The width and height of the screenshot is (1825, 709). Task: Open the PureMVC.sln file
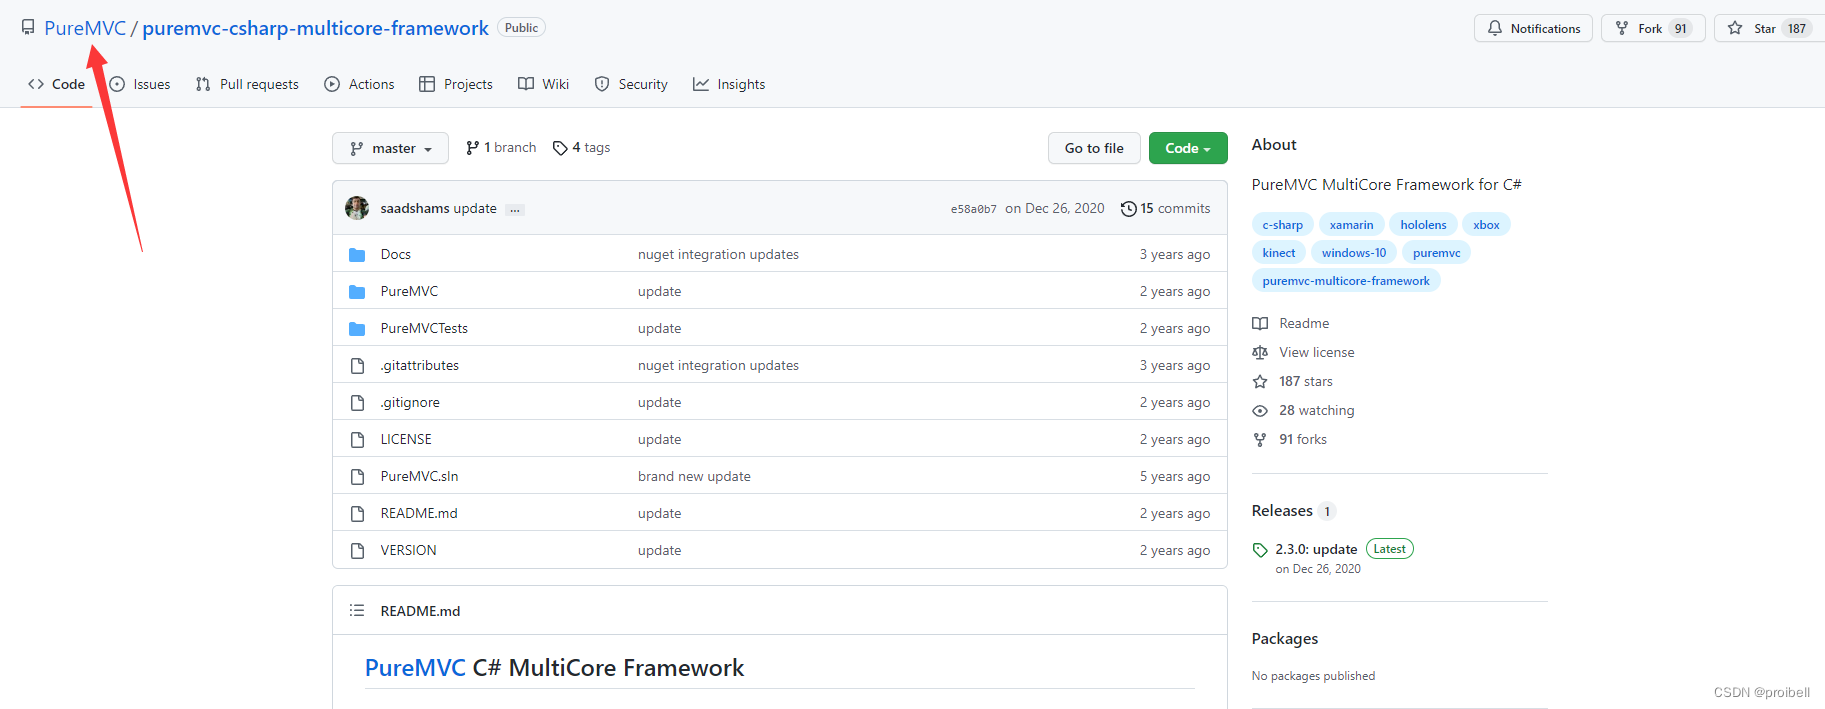pyautogui.click(x=419, y=476)
